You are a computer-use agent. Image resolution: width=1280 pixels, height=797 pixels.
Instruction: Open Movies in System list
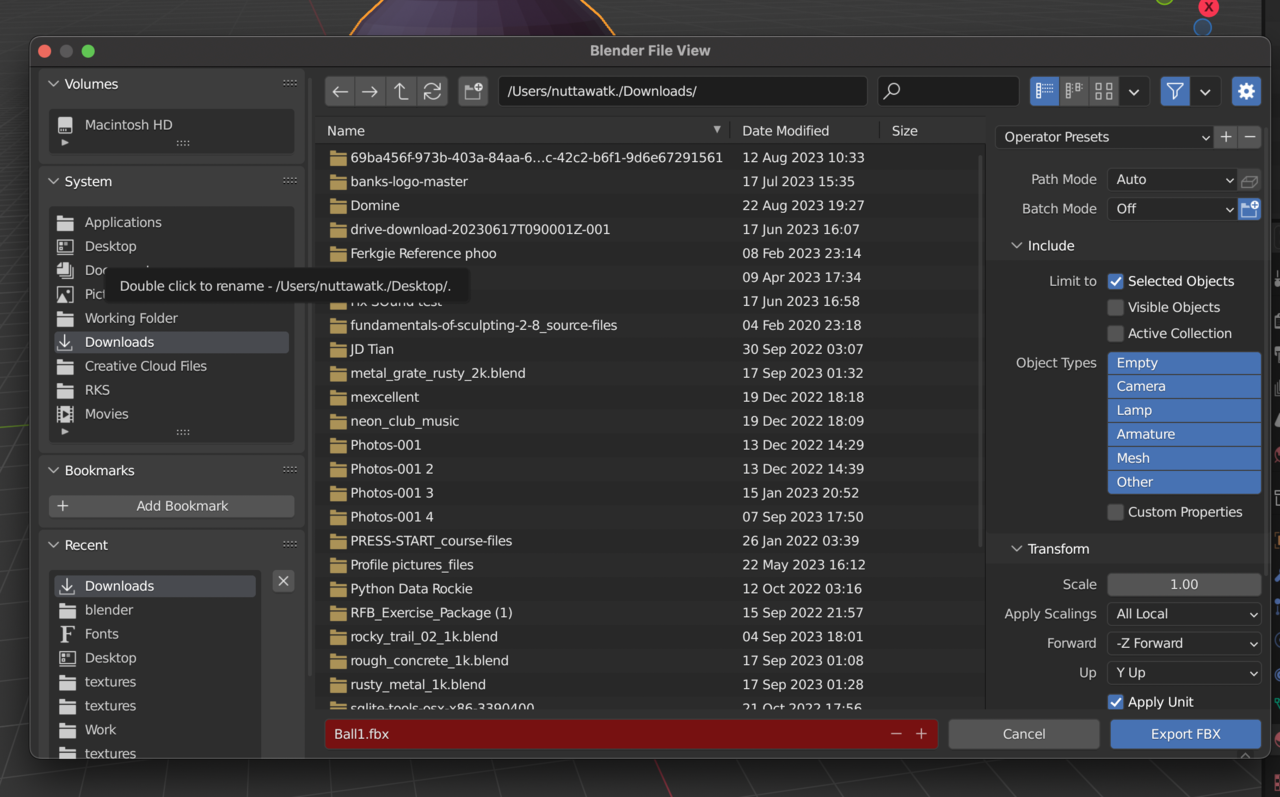[172, 414]
